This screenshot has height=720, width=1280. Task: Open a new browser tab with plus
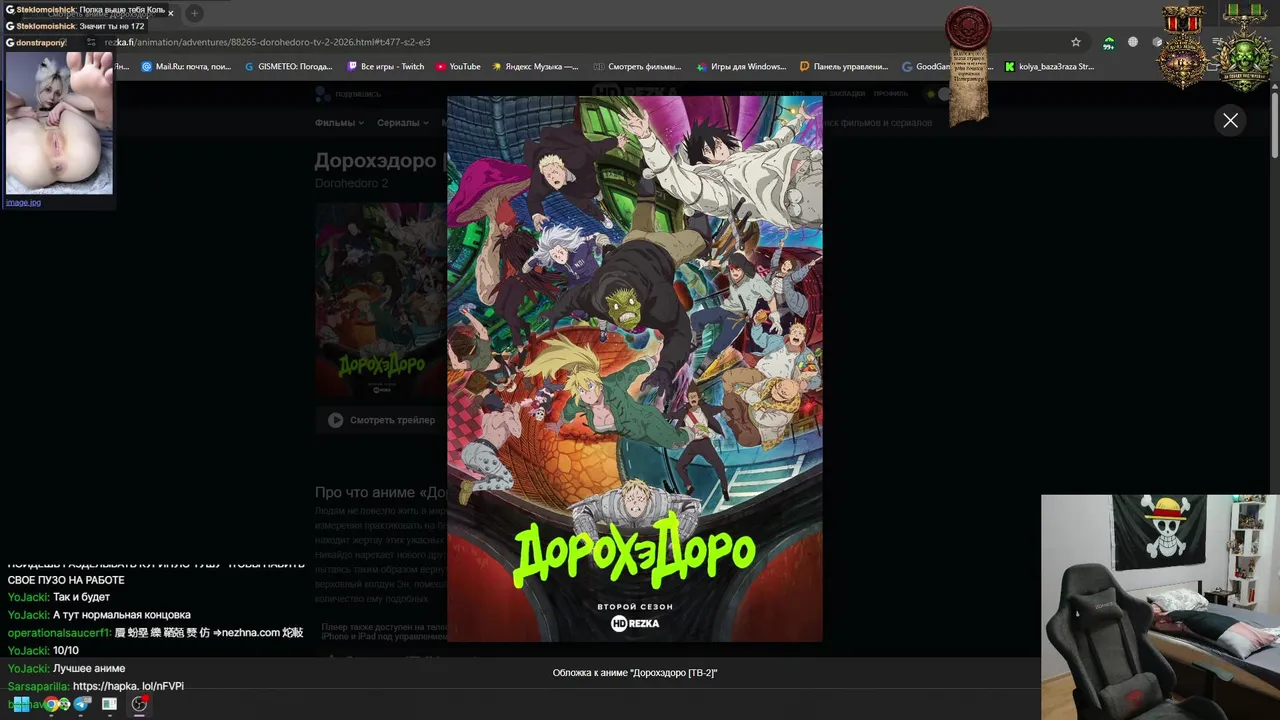point(194,13)
